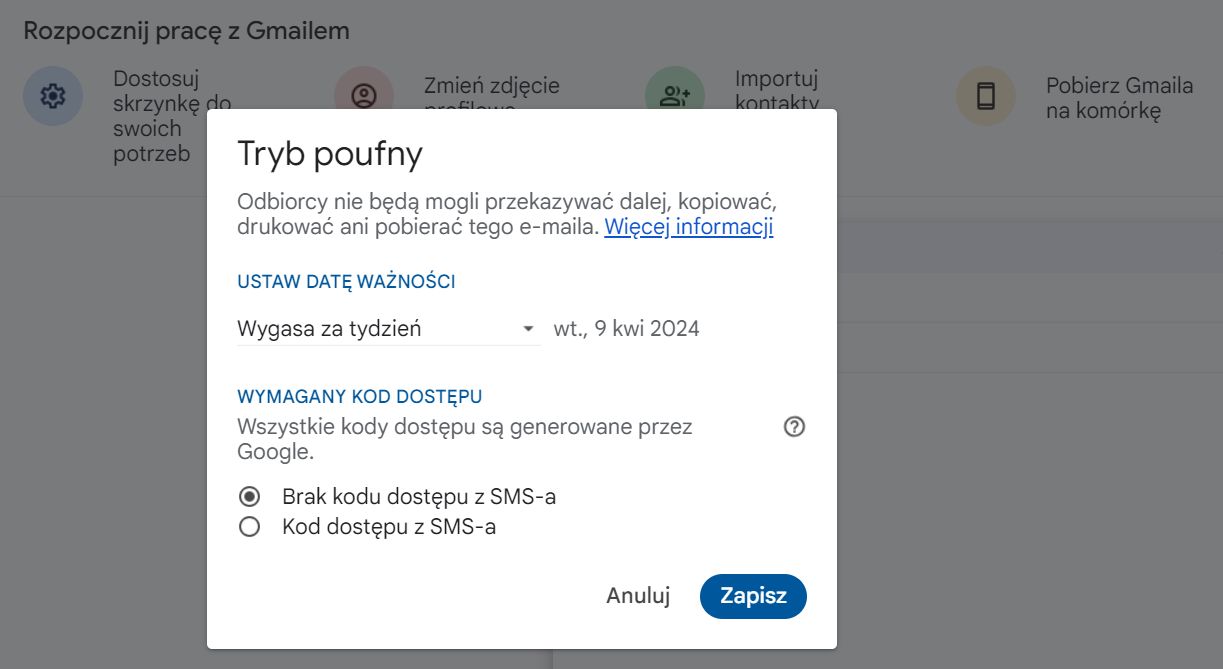Screen dimensions: 1223x669
Task: Click the person-with-plus icon near Importuj kontakty
Action: tap(674, 95)
